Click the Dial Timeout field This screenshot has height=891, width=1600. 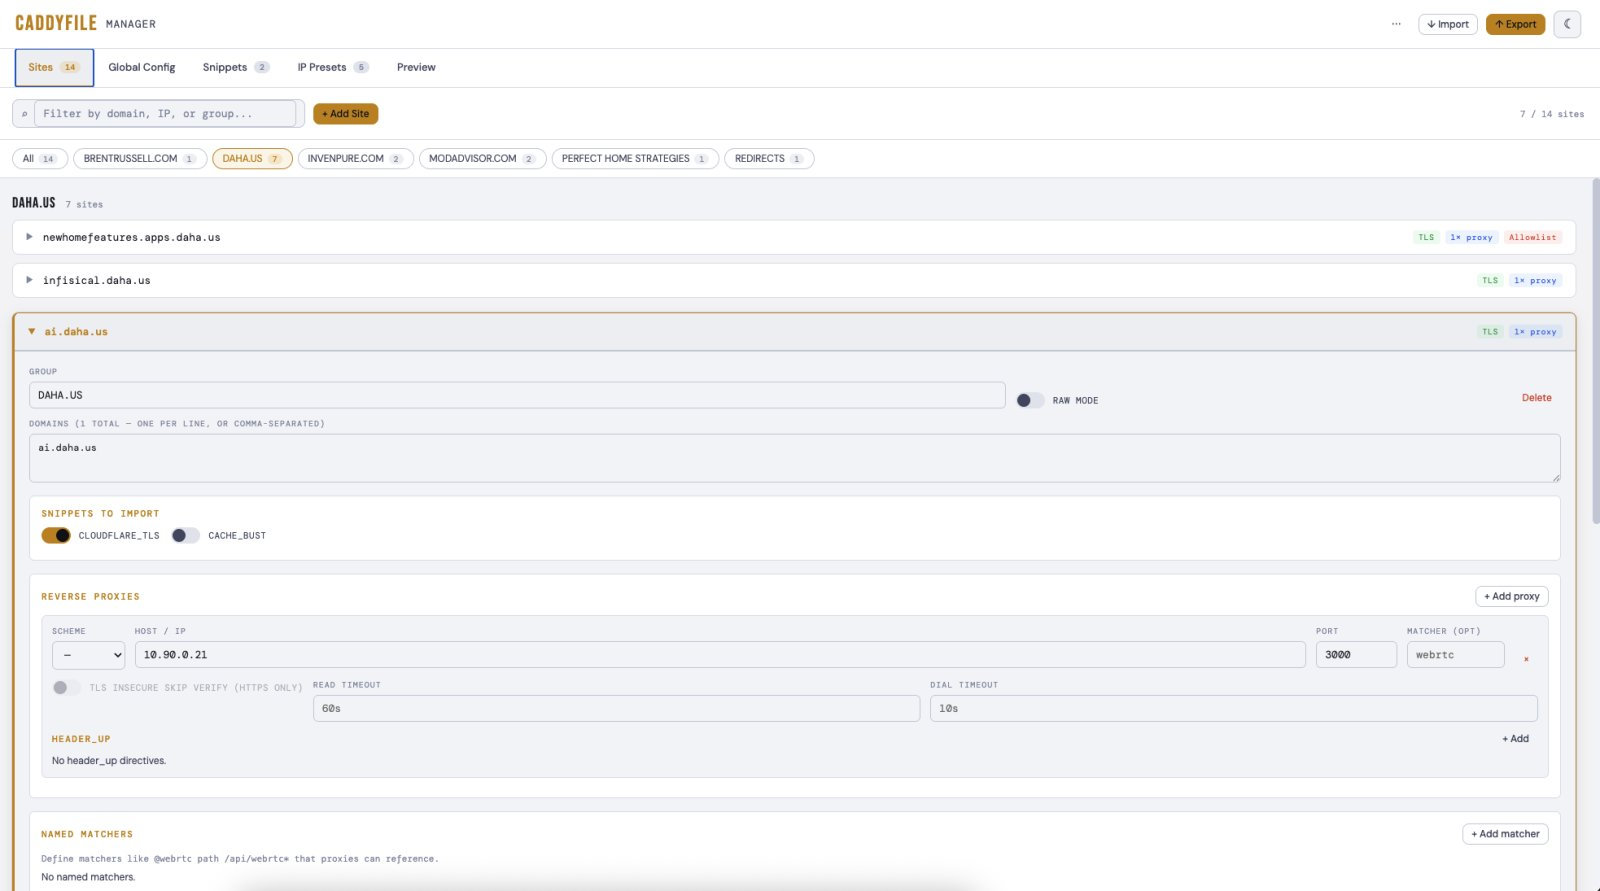tap(1233, 708)
